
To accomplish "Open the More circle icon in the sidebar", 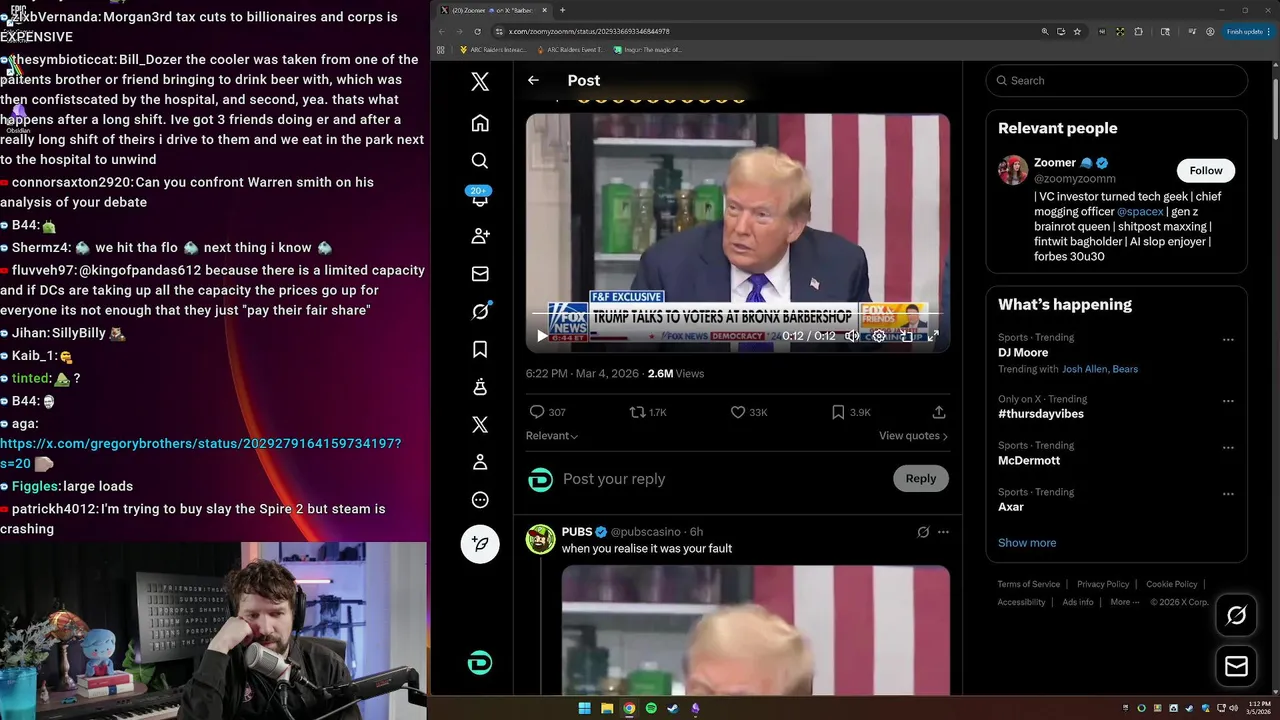I will 480,500.
